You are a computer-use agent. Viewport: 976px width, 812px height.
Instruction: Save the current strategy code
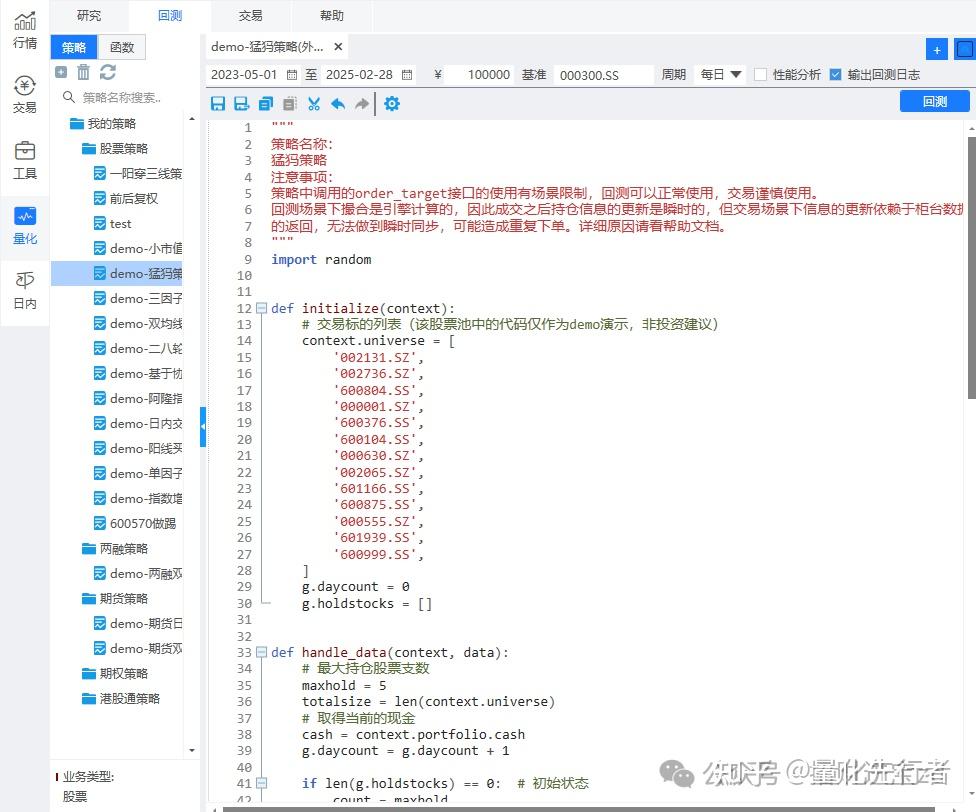[218, 103]
